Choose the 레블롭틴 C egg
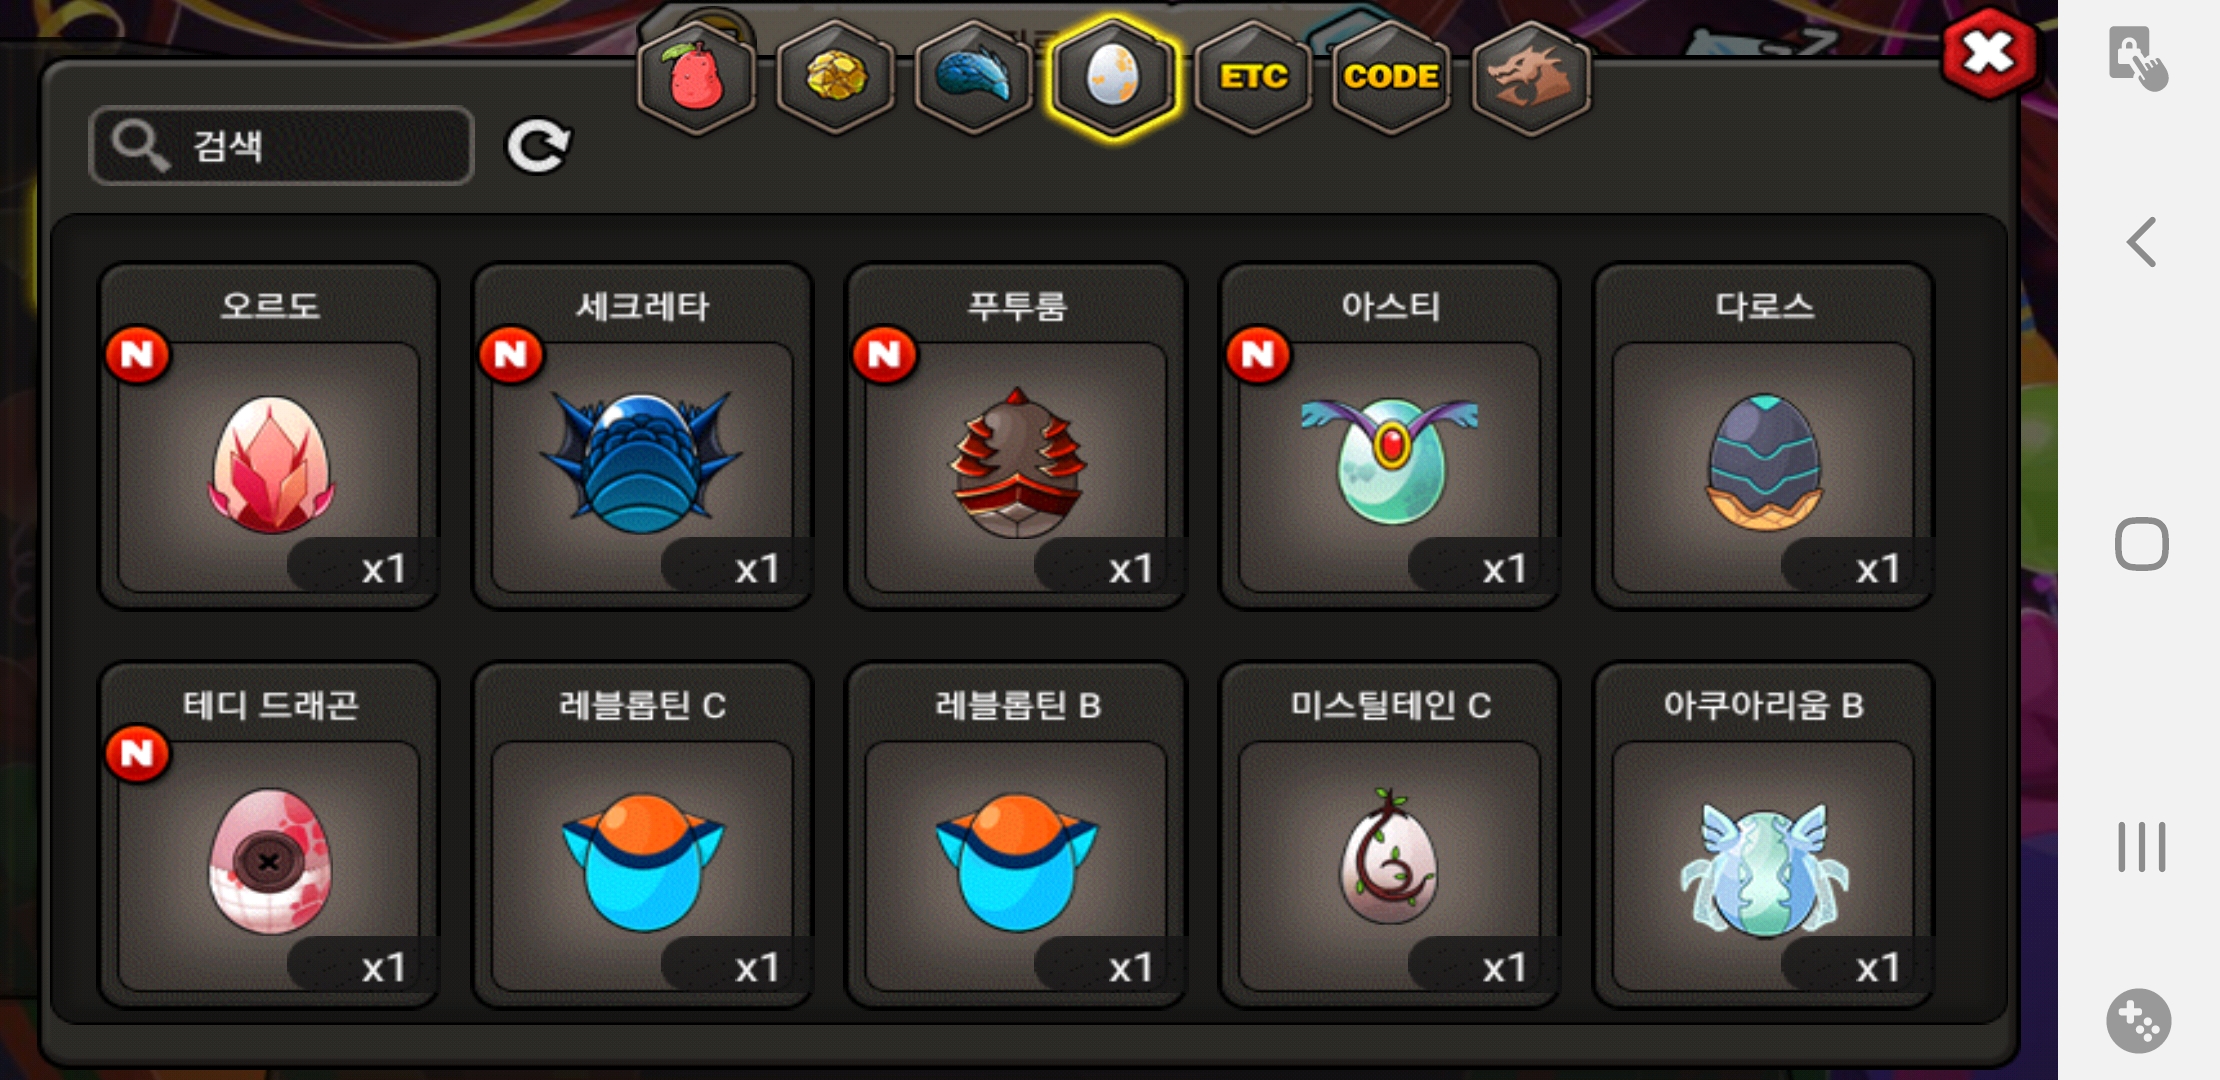Screen dimensions: 2220x1080 [642, 835]
